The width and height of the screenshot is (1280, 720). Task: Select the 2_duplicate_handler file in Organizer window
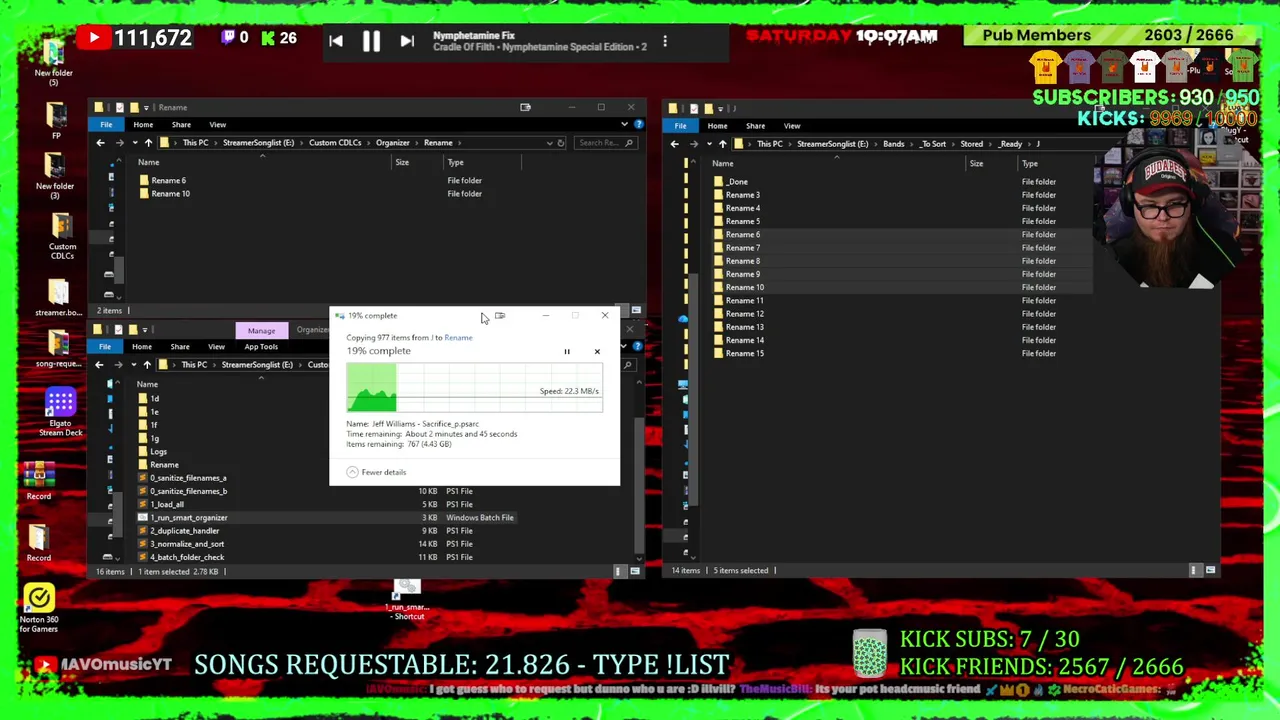[x=185, y=531]
